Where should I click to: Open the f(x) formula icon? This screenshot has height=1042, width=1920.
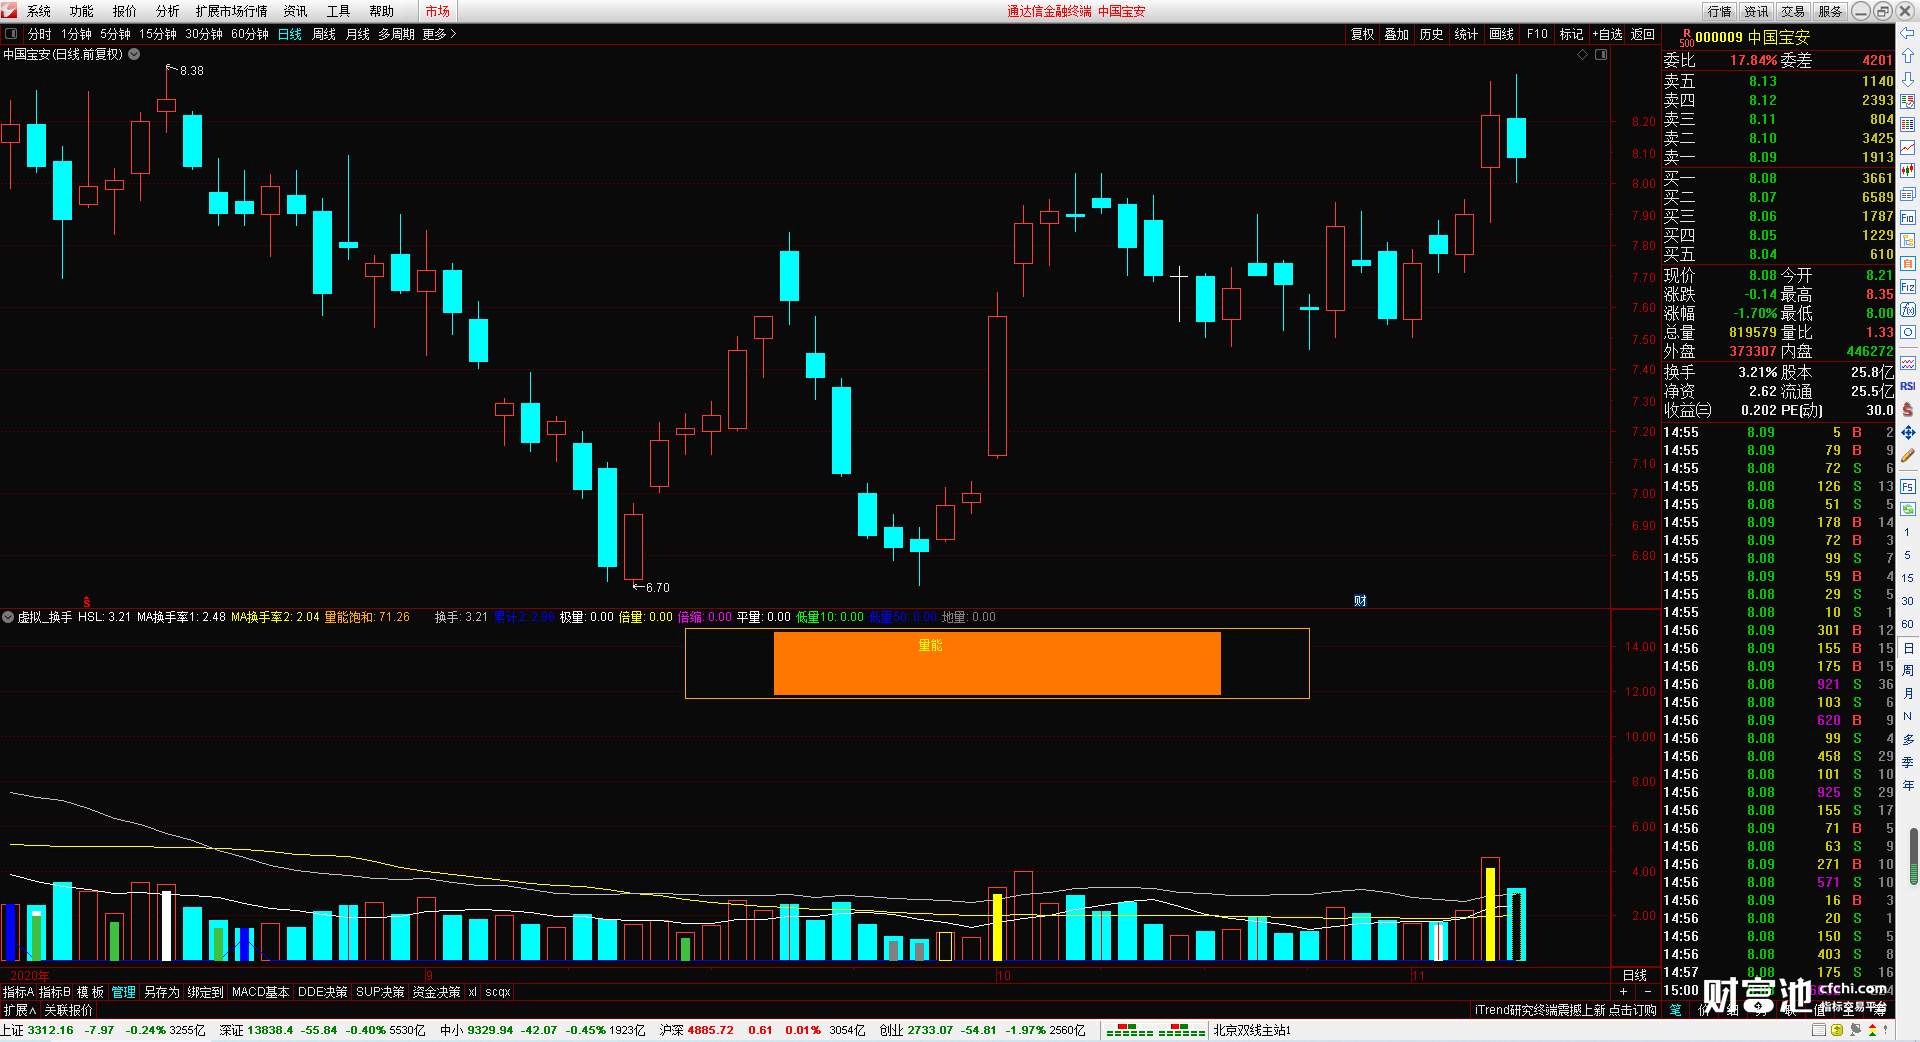coord(1908,310)
